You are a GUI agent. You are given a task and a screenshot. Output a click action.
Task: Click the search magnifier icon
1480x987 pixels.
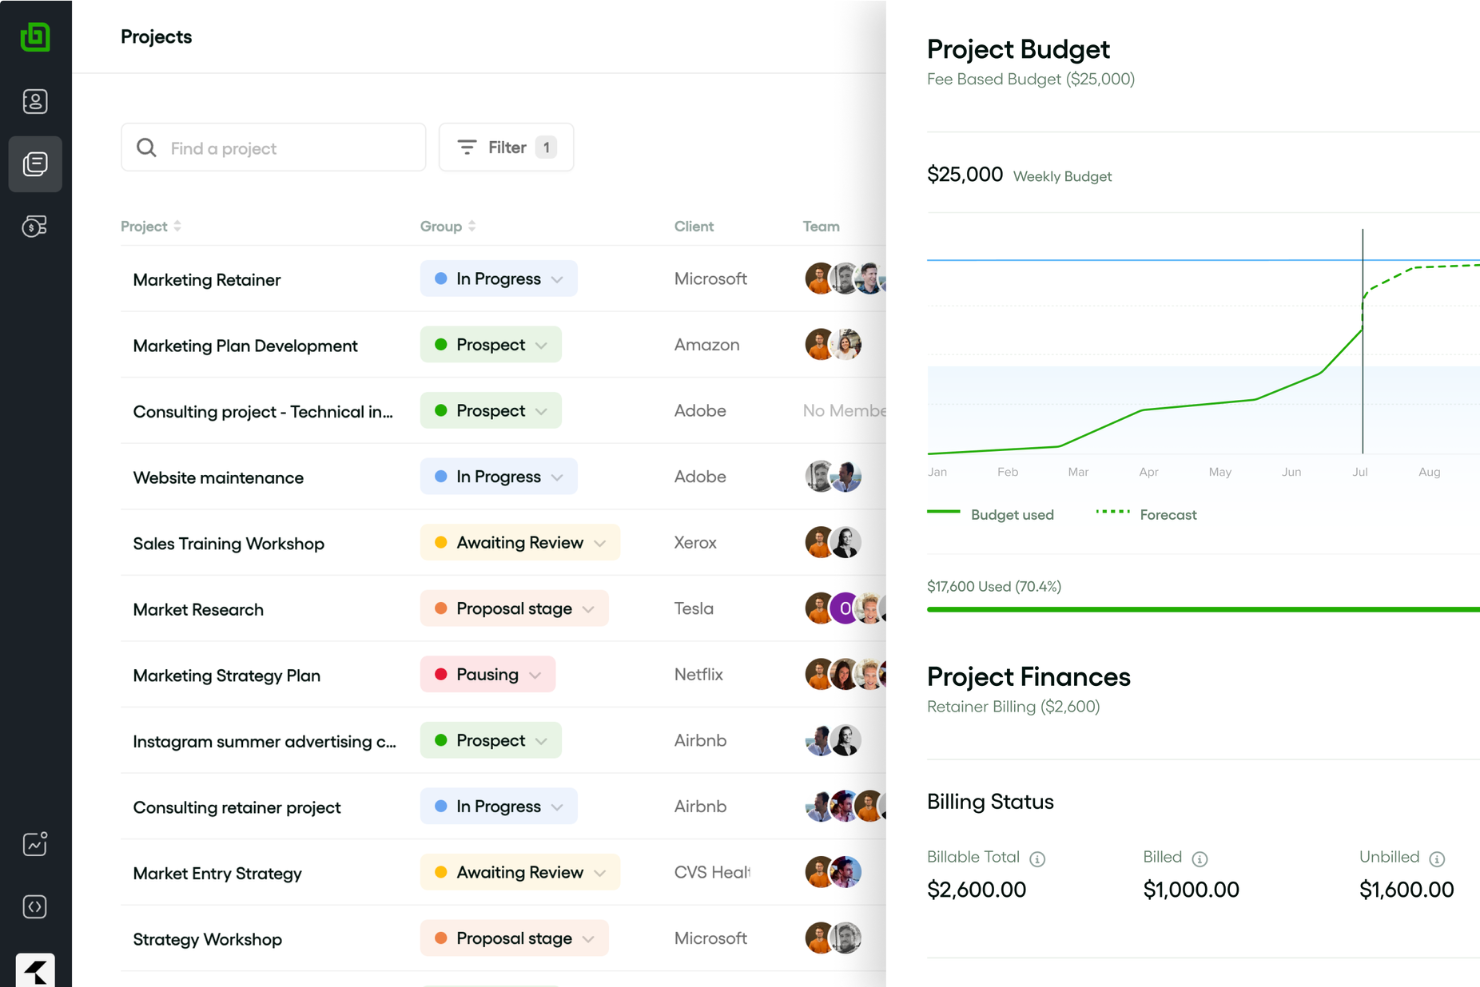point(146,148)
